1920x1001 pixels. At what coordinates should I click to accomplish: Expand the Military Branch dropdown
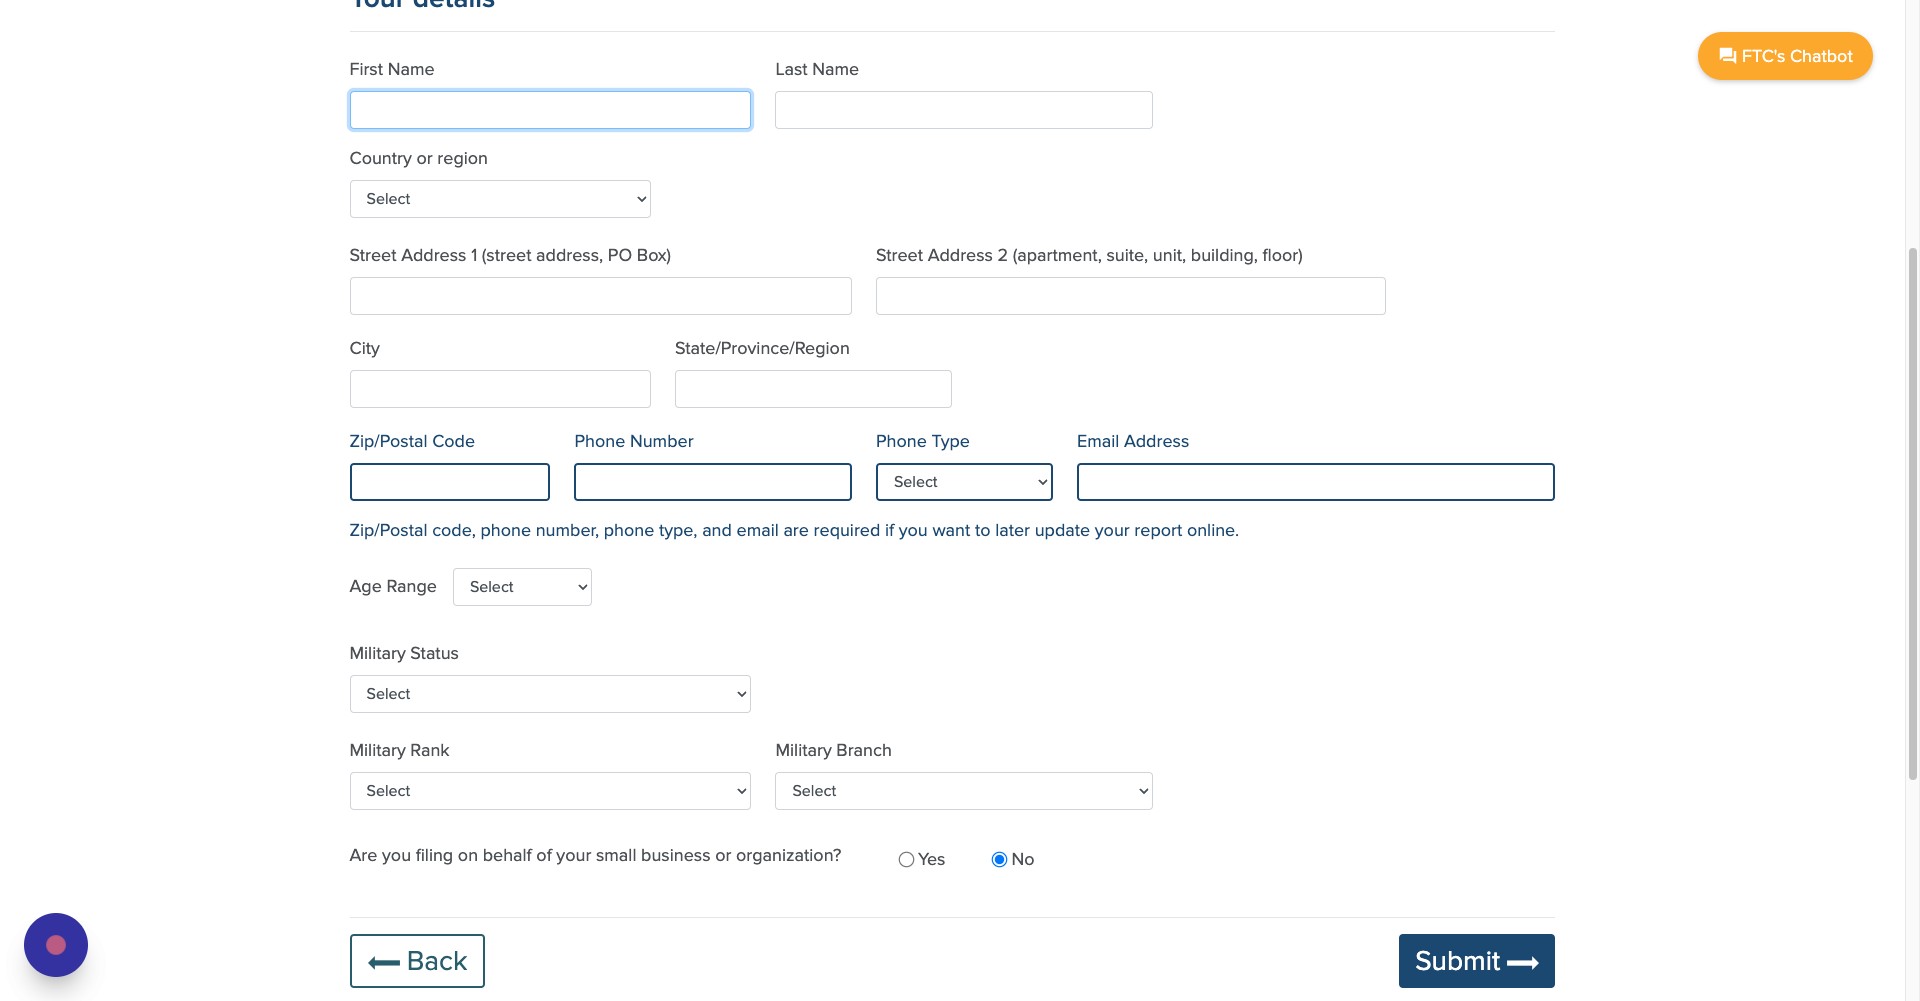963,791
